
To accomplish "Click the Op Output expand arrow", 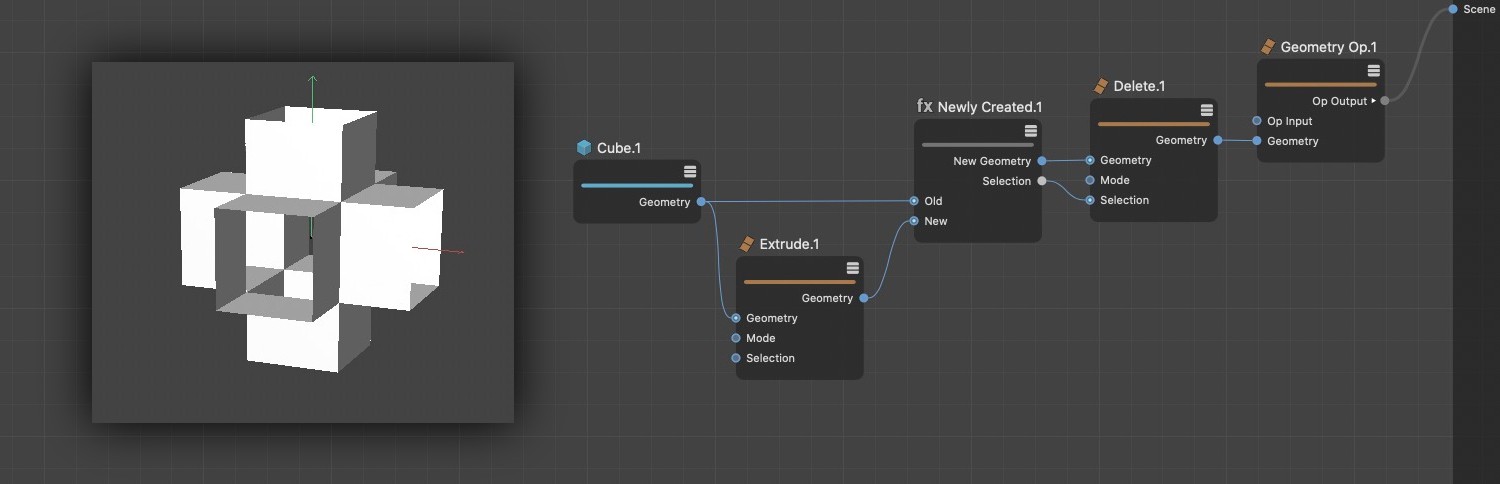I will coord(1374,101).
